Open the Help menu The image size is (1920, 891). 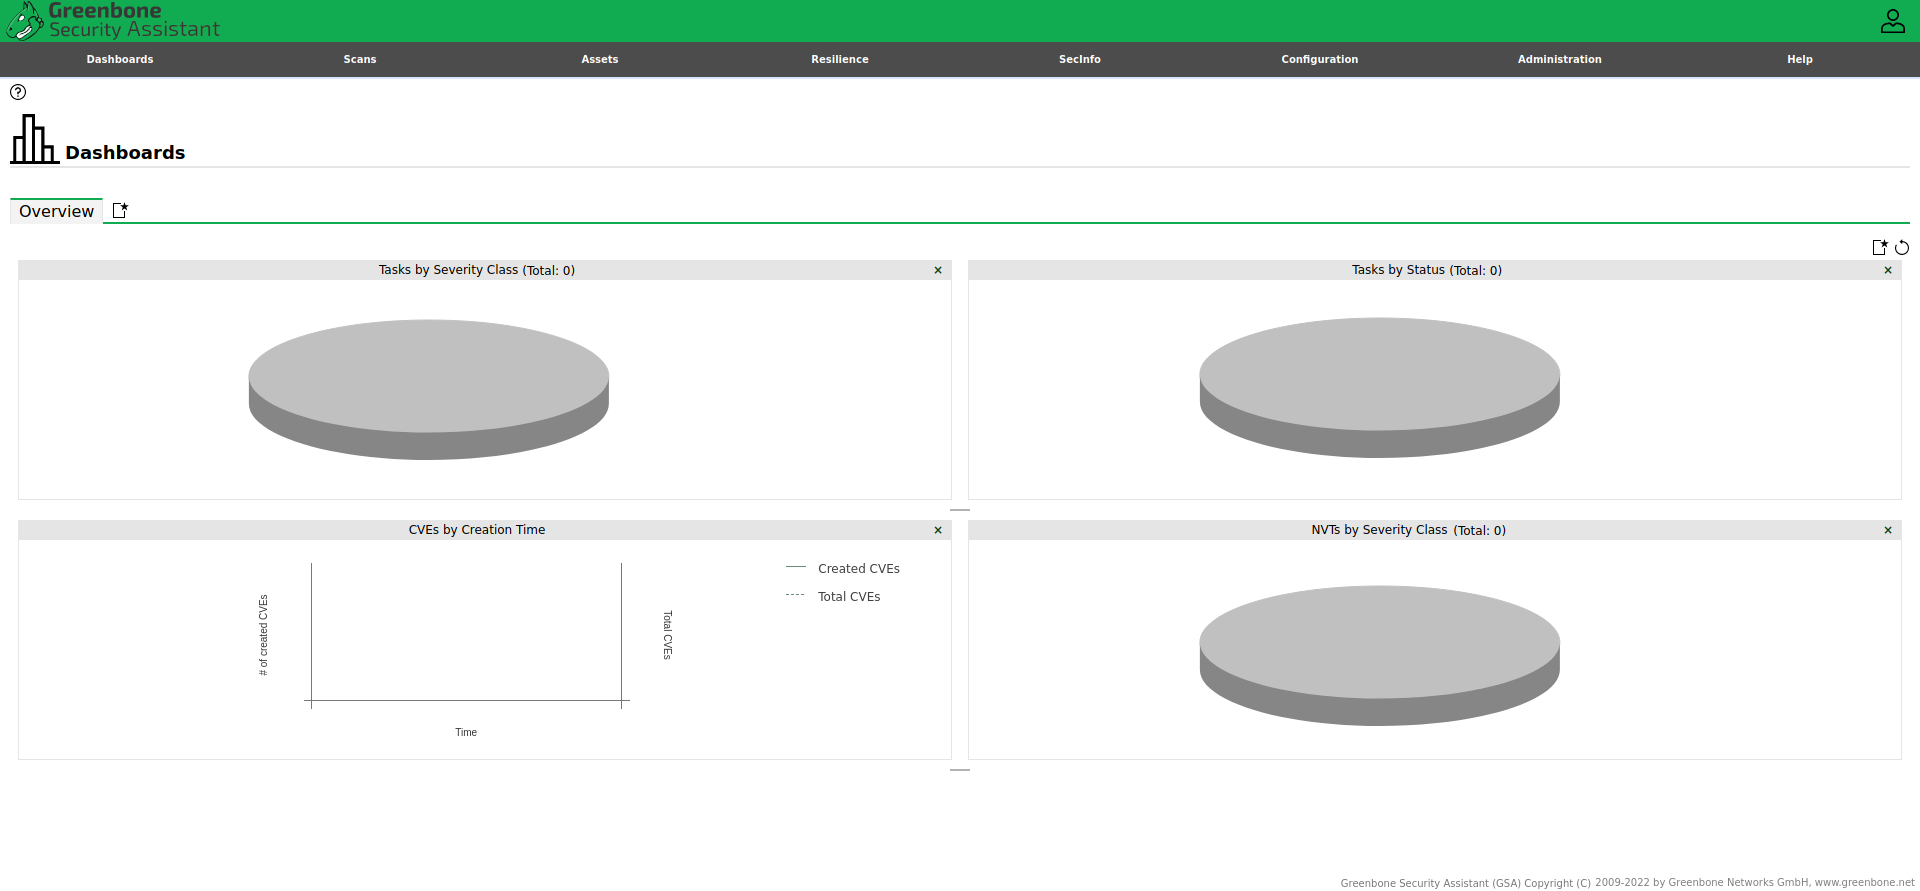pyautogui.click(x=1800, y=59)
